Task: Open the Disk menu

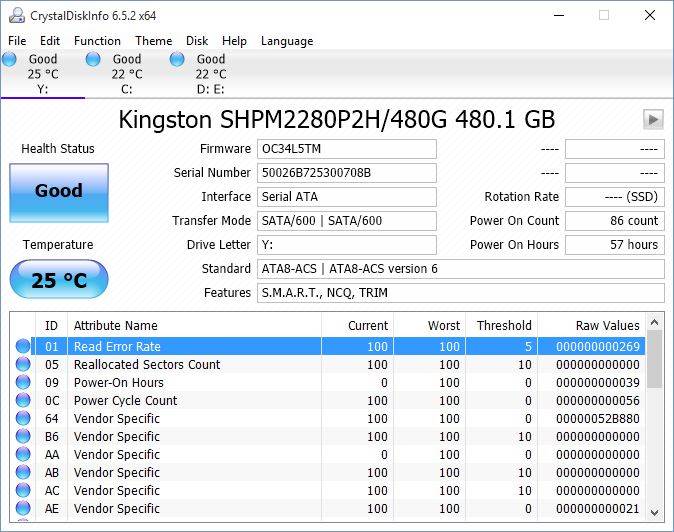Action: 197,41
